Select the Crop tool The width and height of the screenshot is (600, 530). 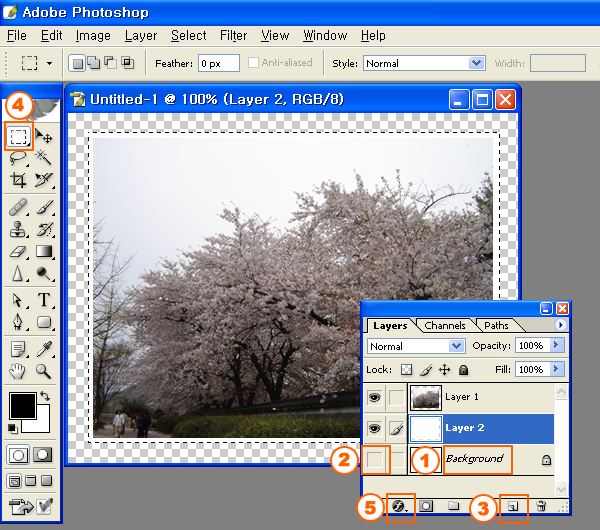(x=18, y=179)
